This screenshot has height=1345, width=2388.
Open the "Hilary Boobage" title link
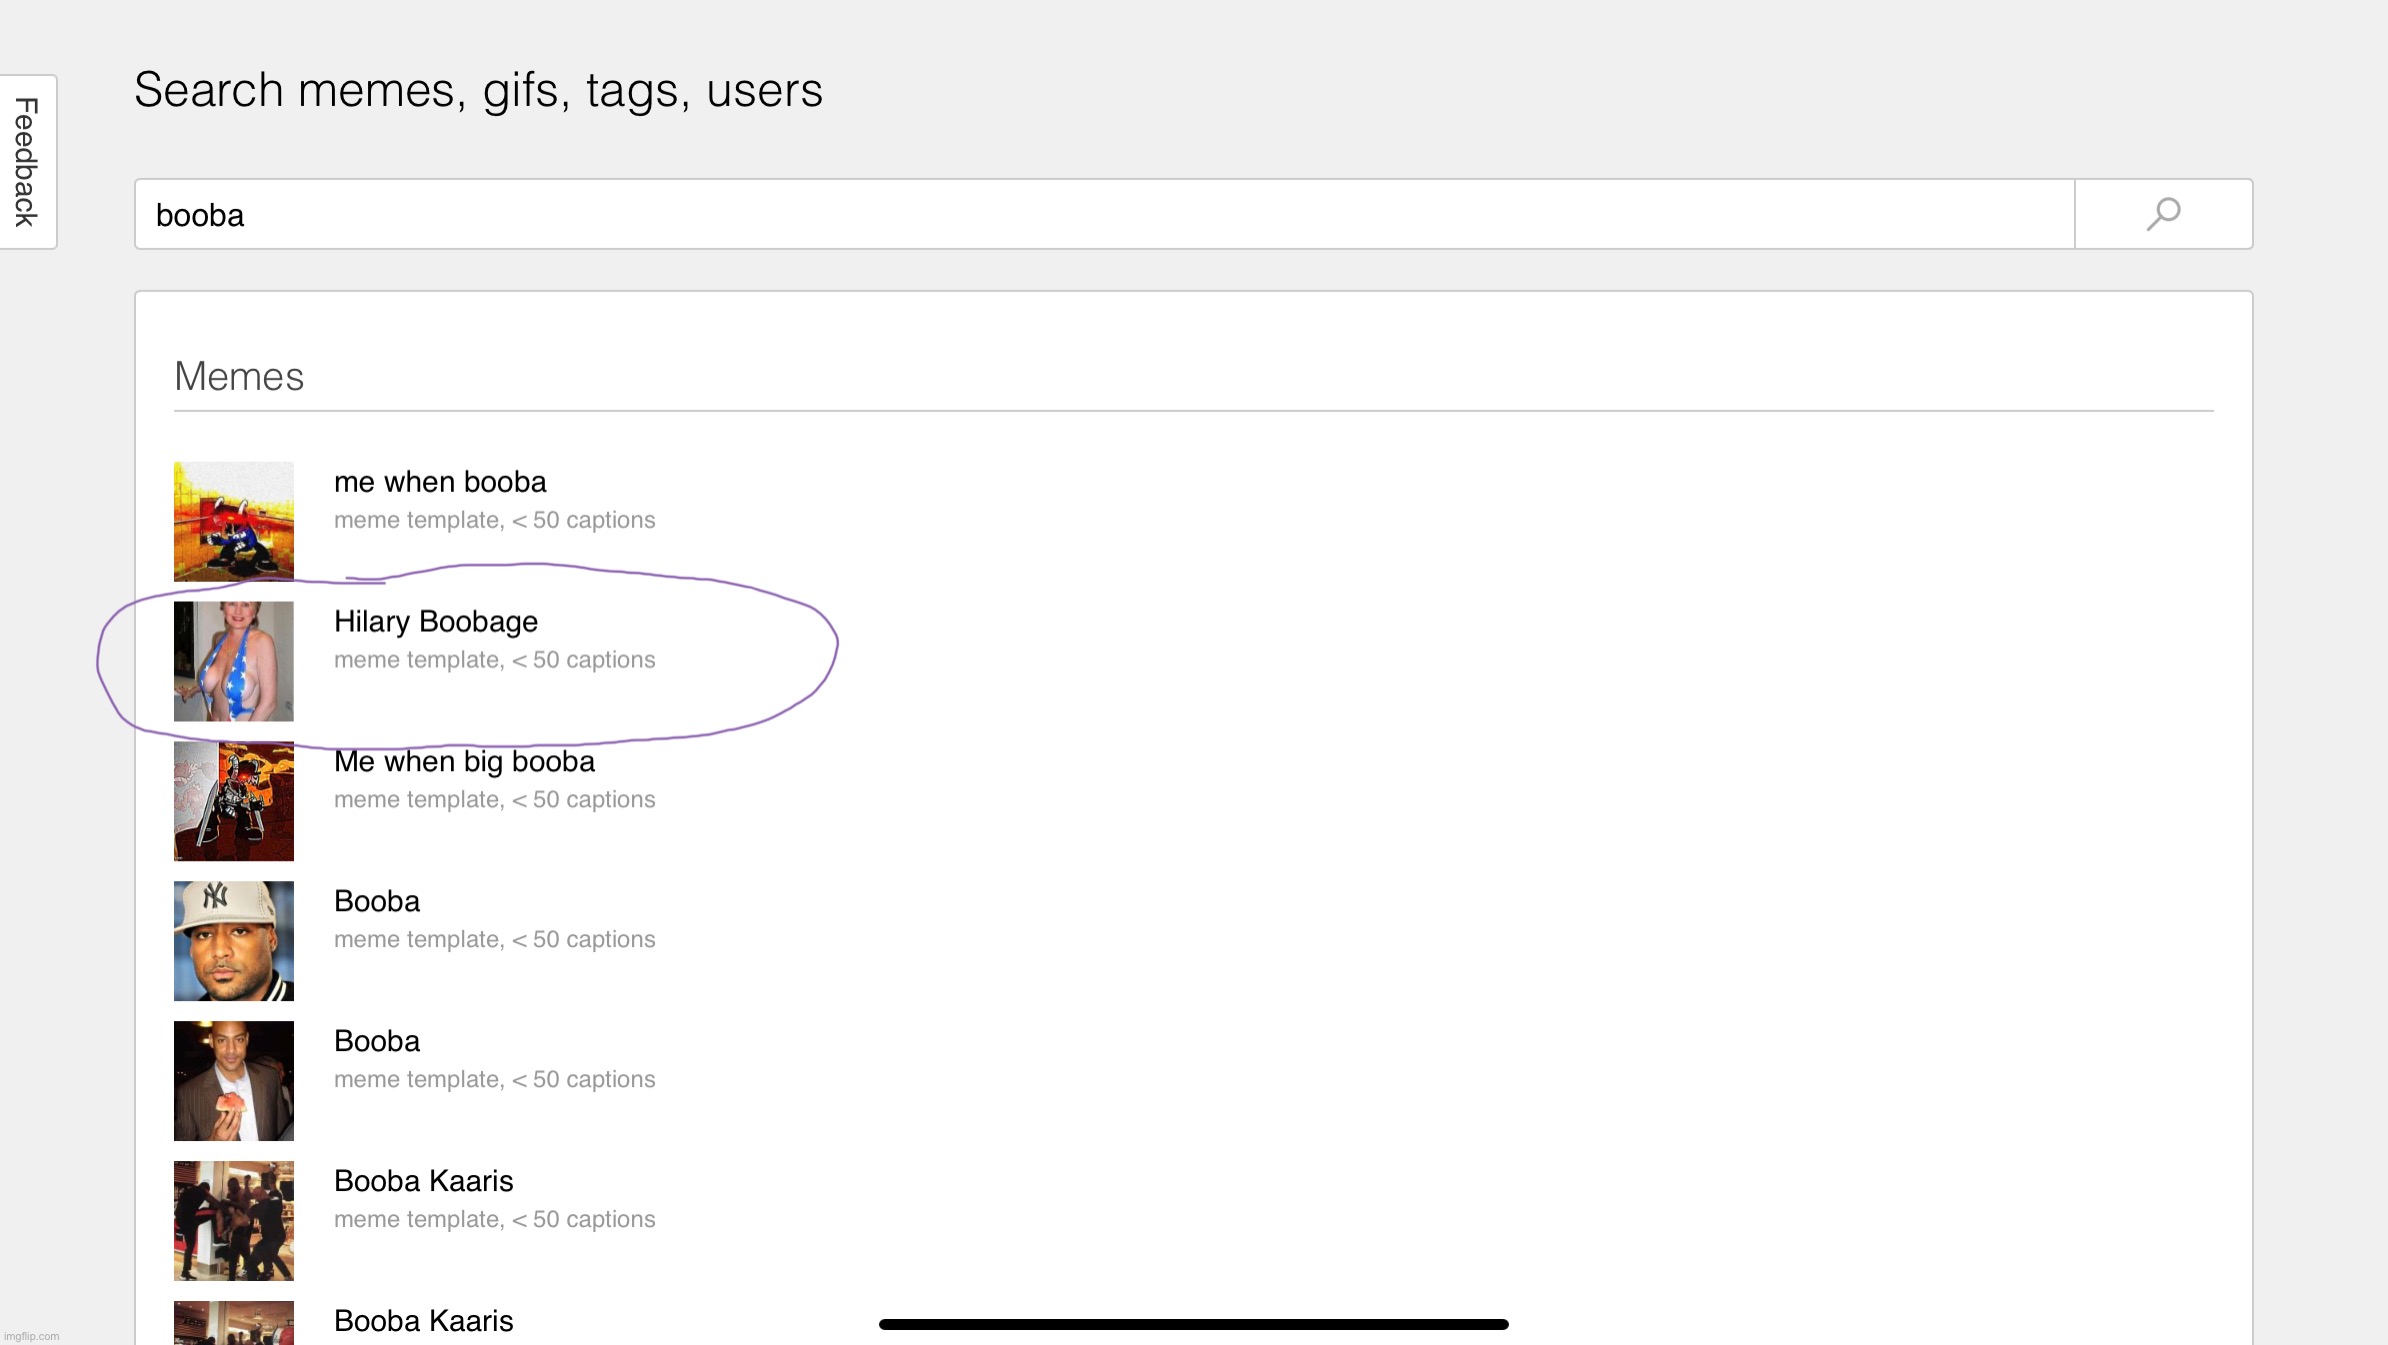pos(436,622)
